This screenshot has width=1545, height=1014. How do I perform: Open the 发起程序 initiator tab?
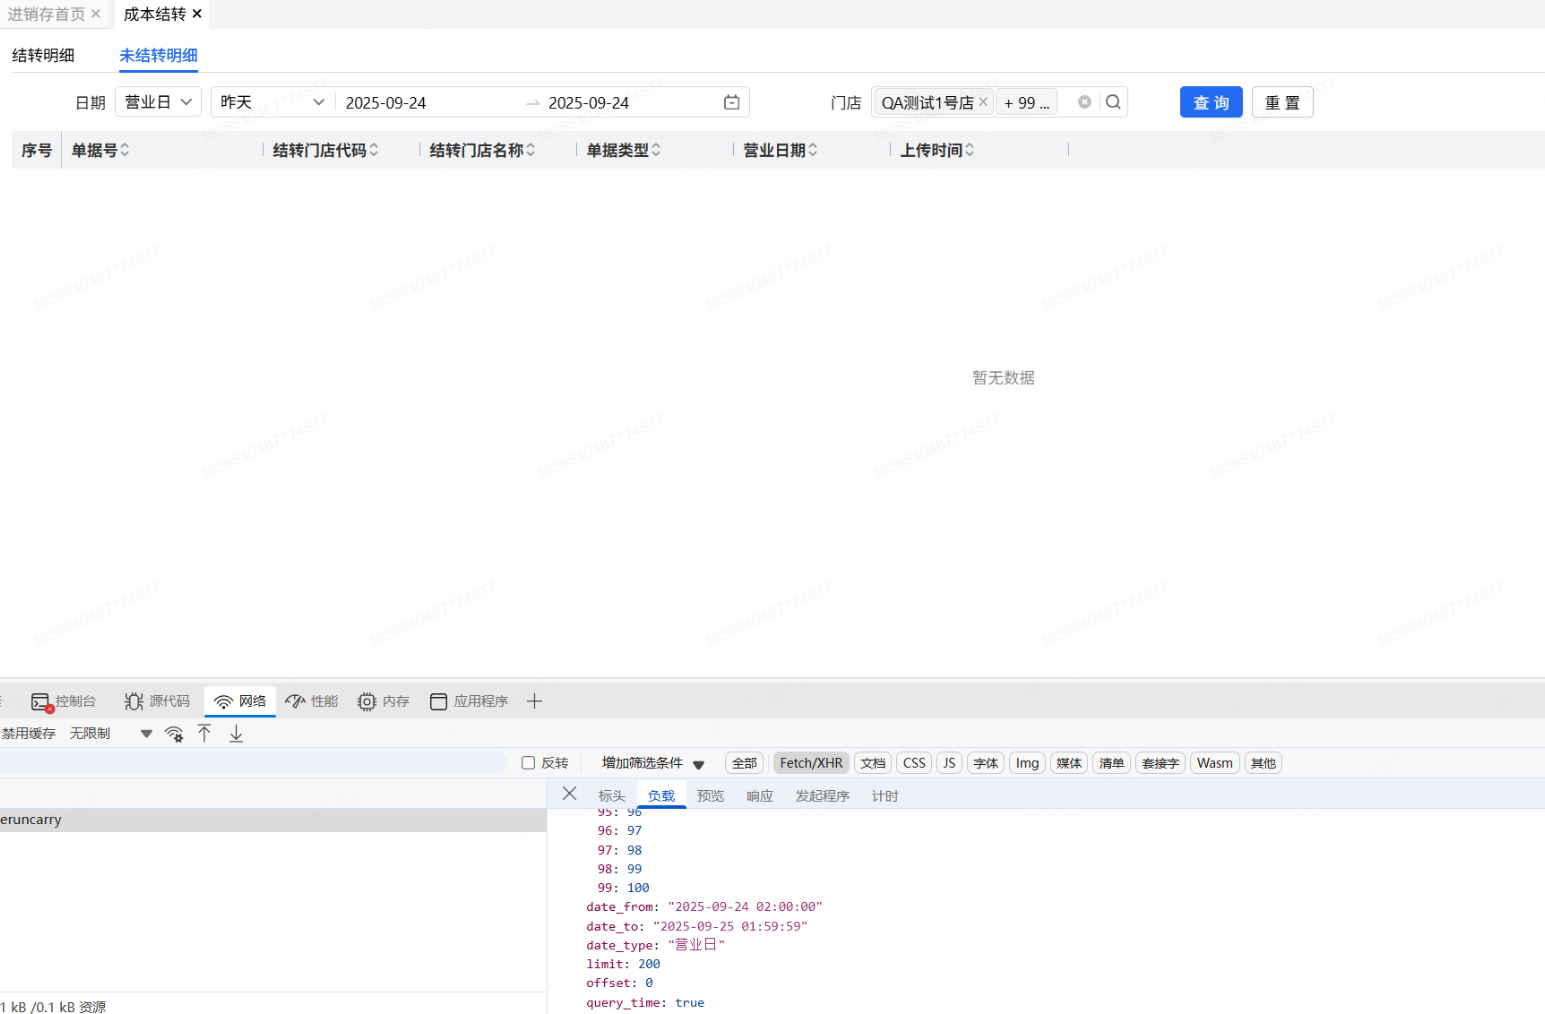click(822, 796)
